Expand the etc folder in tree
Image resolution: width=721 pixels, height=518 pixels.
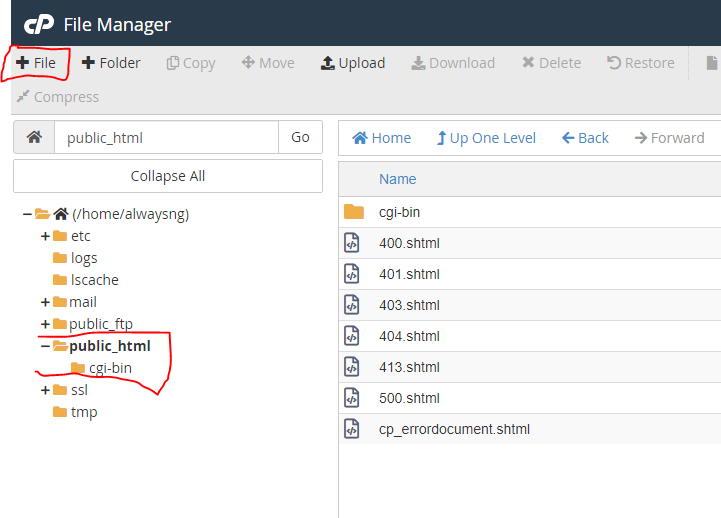45,236
